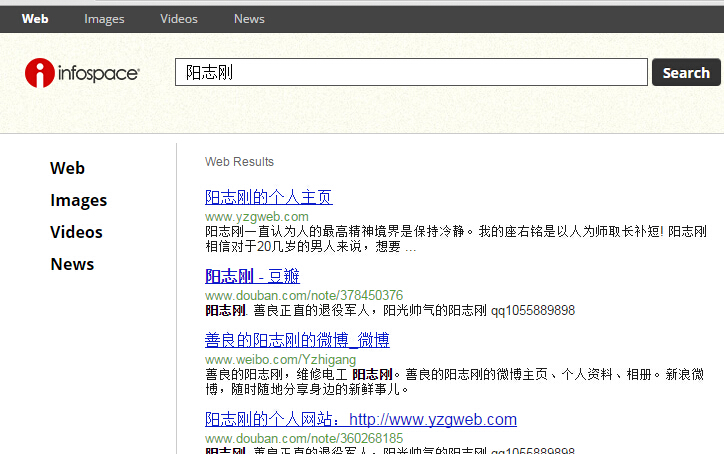Select Videos in the left sidebar
This screenshot has width=724, height=454.
coord(76,232)
